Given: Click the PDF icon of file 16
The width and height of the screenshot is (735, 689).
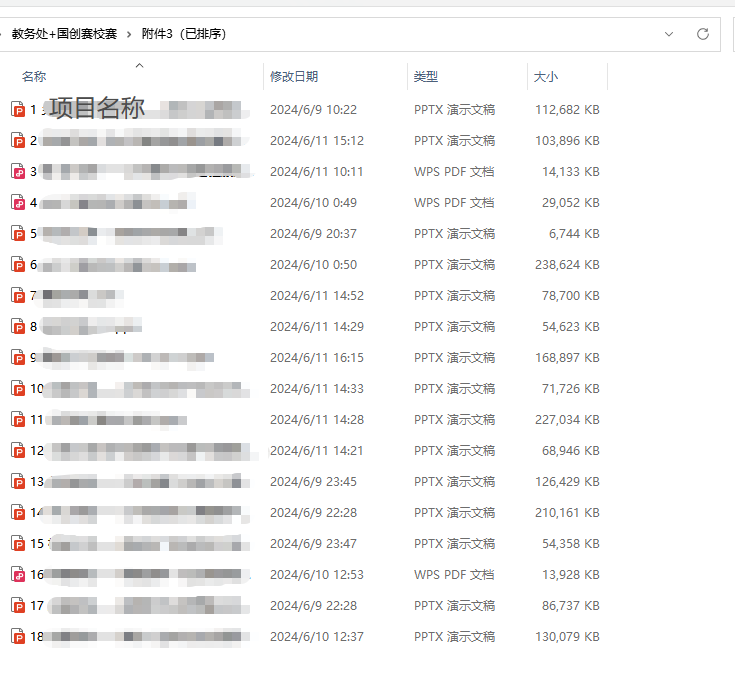Looking at the screenshot, I should 18,575.
